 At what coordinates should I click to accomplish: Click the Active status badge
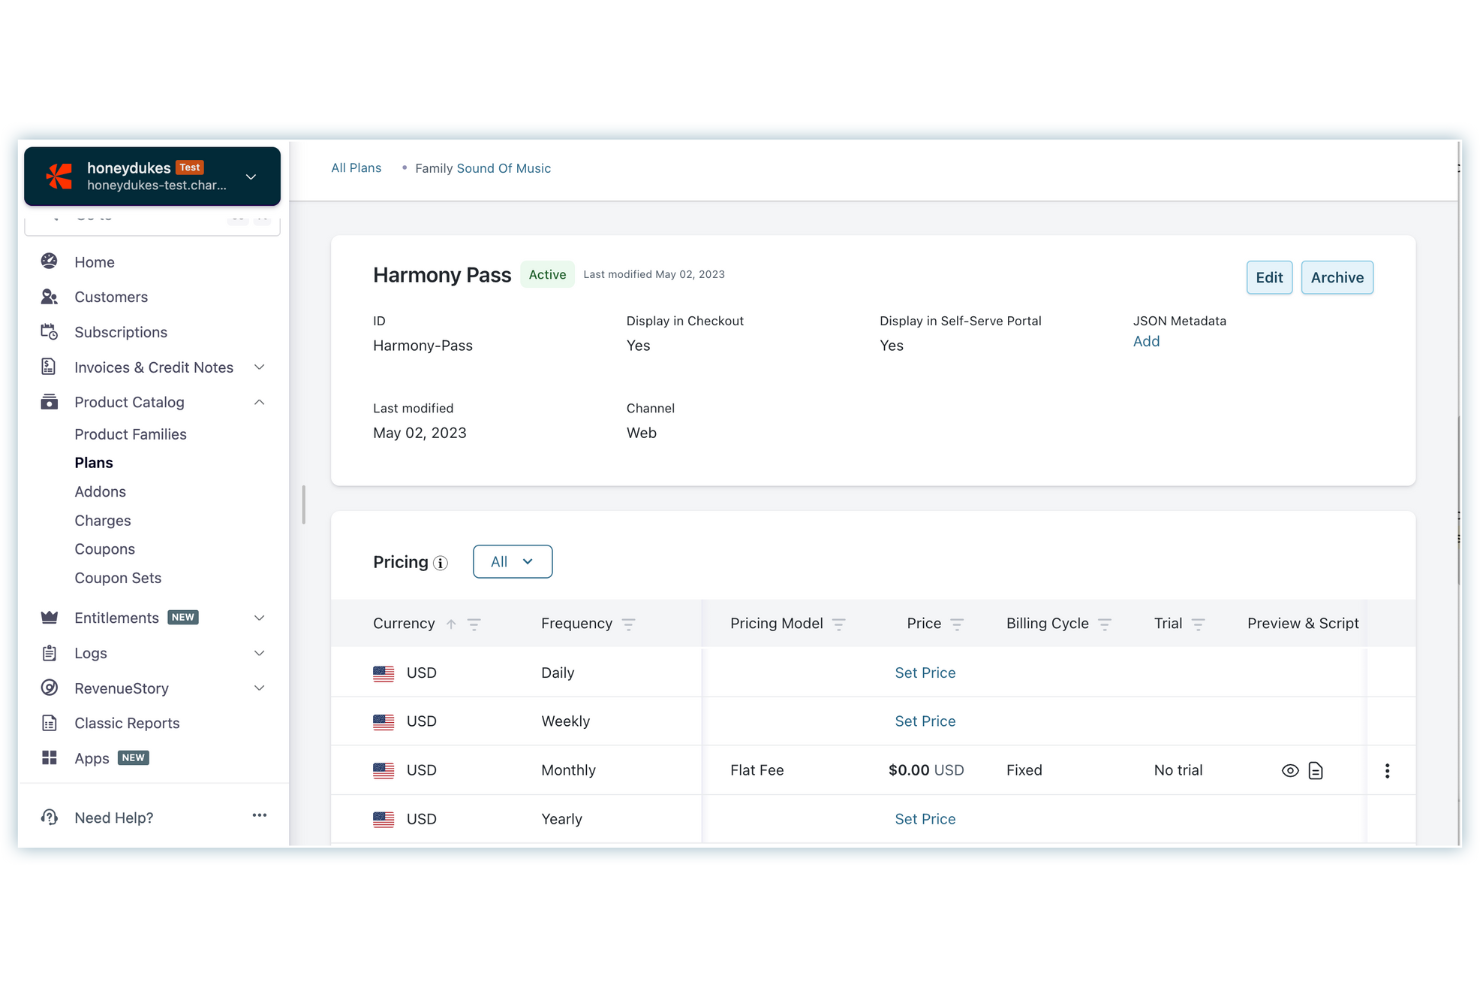pos(547,274)
